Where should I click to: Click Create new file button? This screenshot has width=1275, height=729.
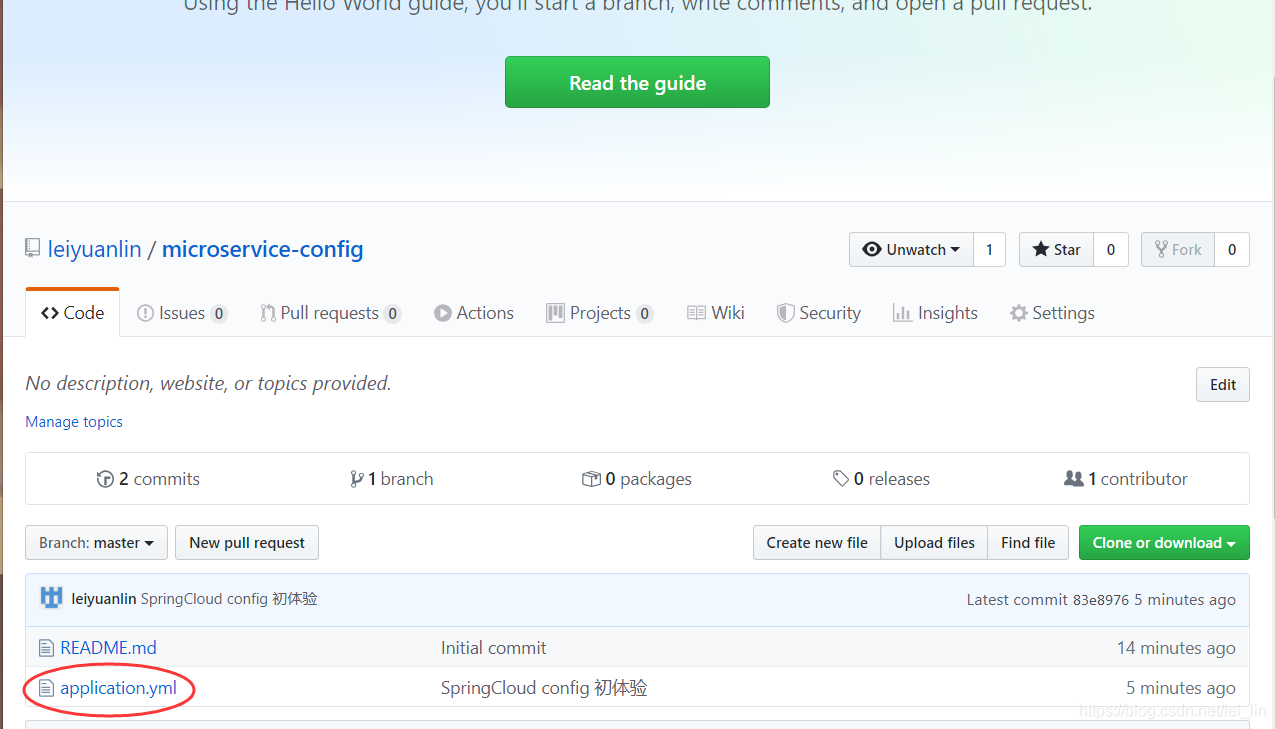(817, 543)
